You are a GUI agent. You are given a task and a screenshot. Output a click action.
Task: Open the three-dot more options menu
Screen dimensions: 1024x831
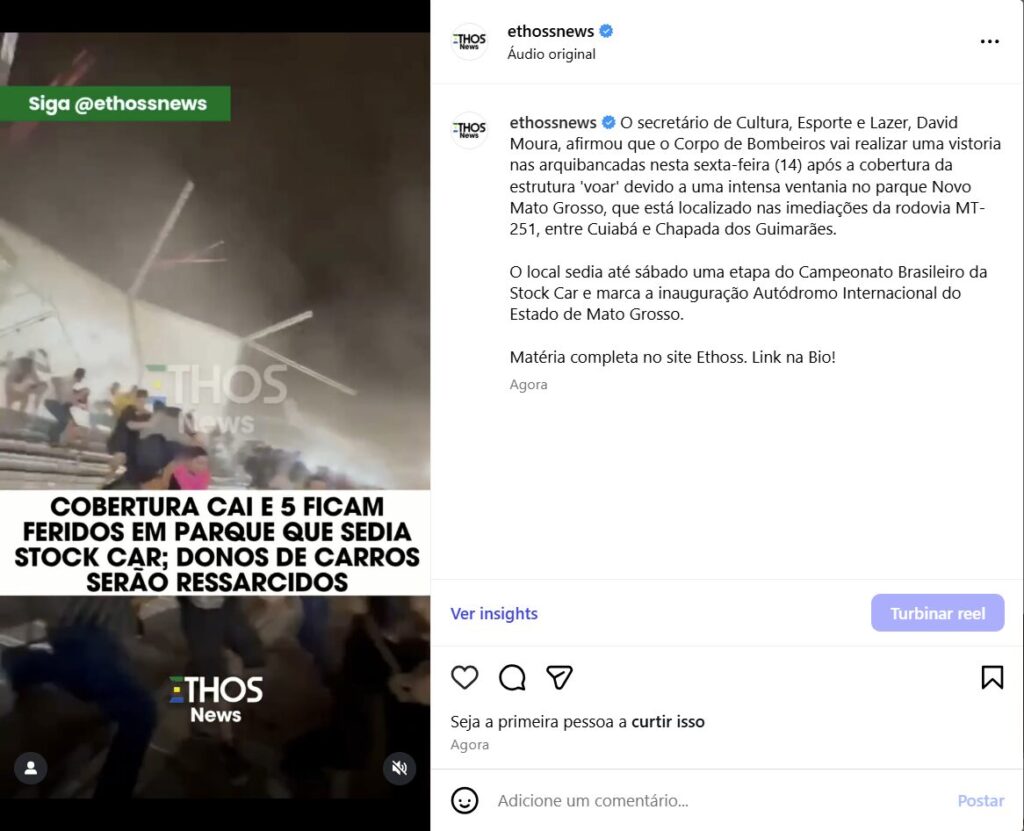tap(989, 41)
